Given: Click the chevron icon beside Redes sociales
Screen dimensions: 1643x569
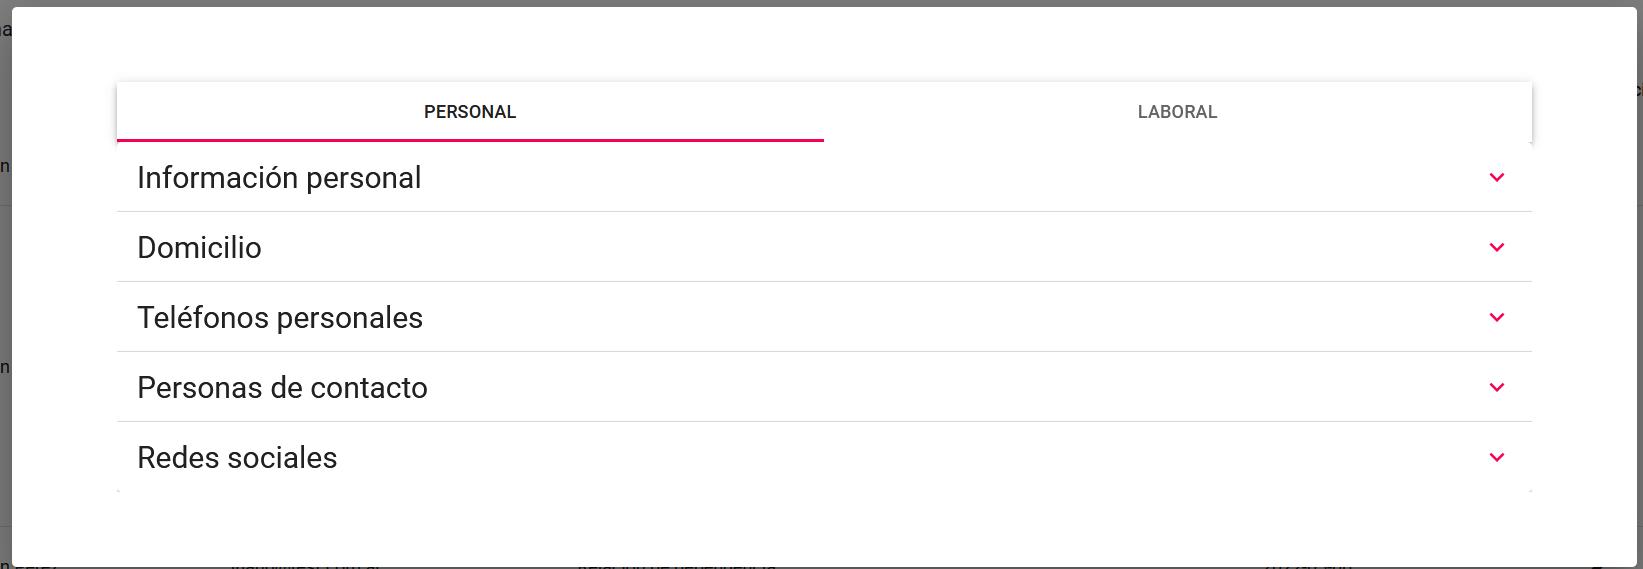Looking at the screenshot, I should point(1496,457).
